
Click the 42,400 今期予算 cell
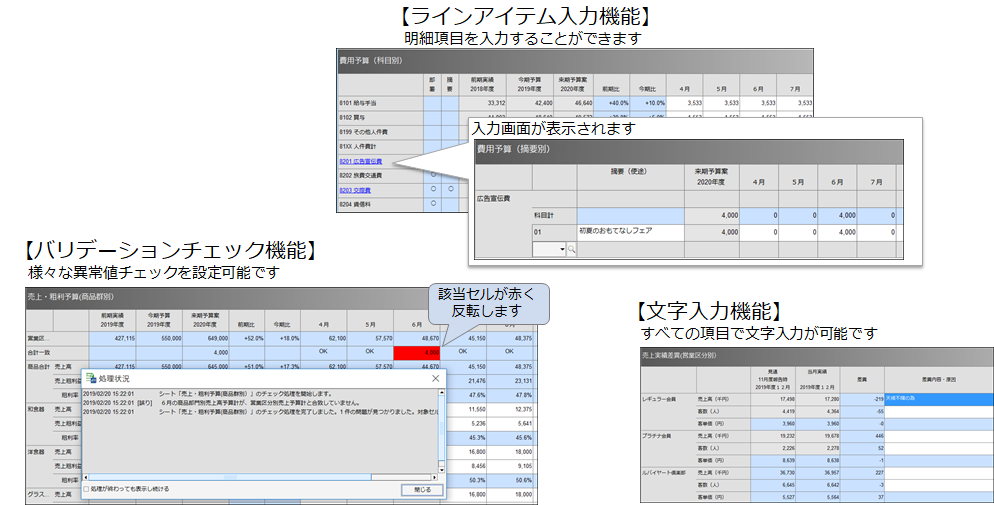click(x=531, y=103)
